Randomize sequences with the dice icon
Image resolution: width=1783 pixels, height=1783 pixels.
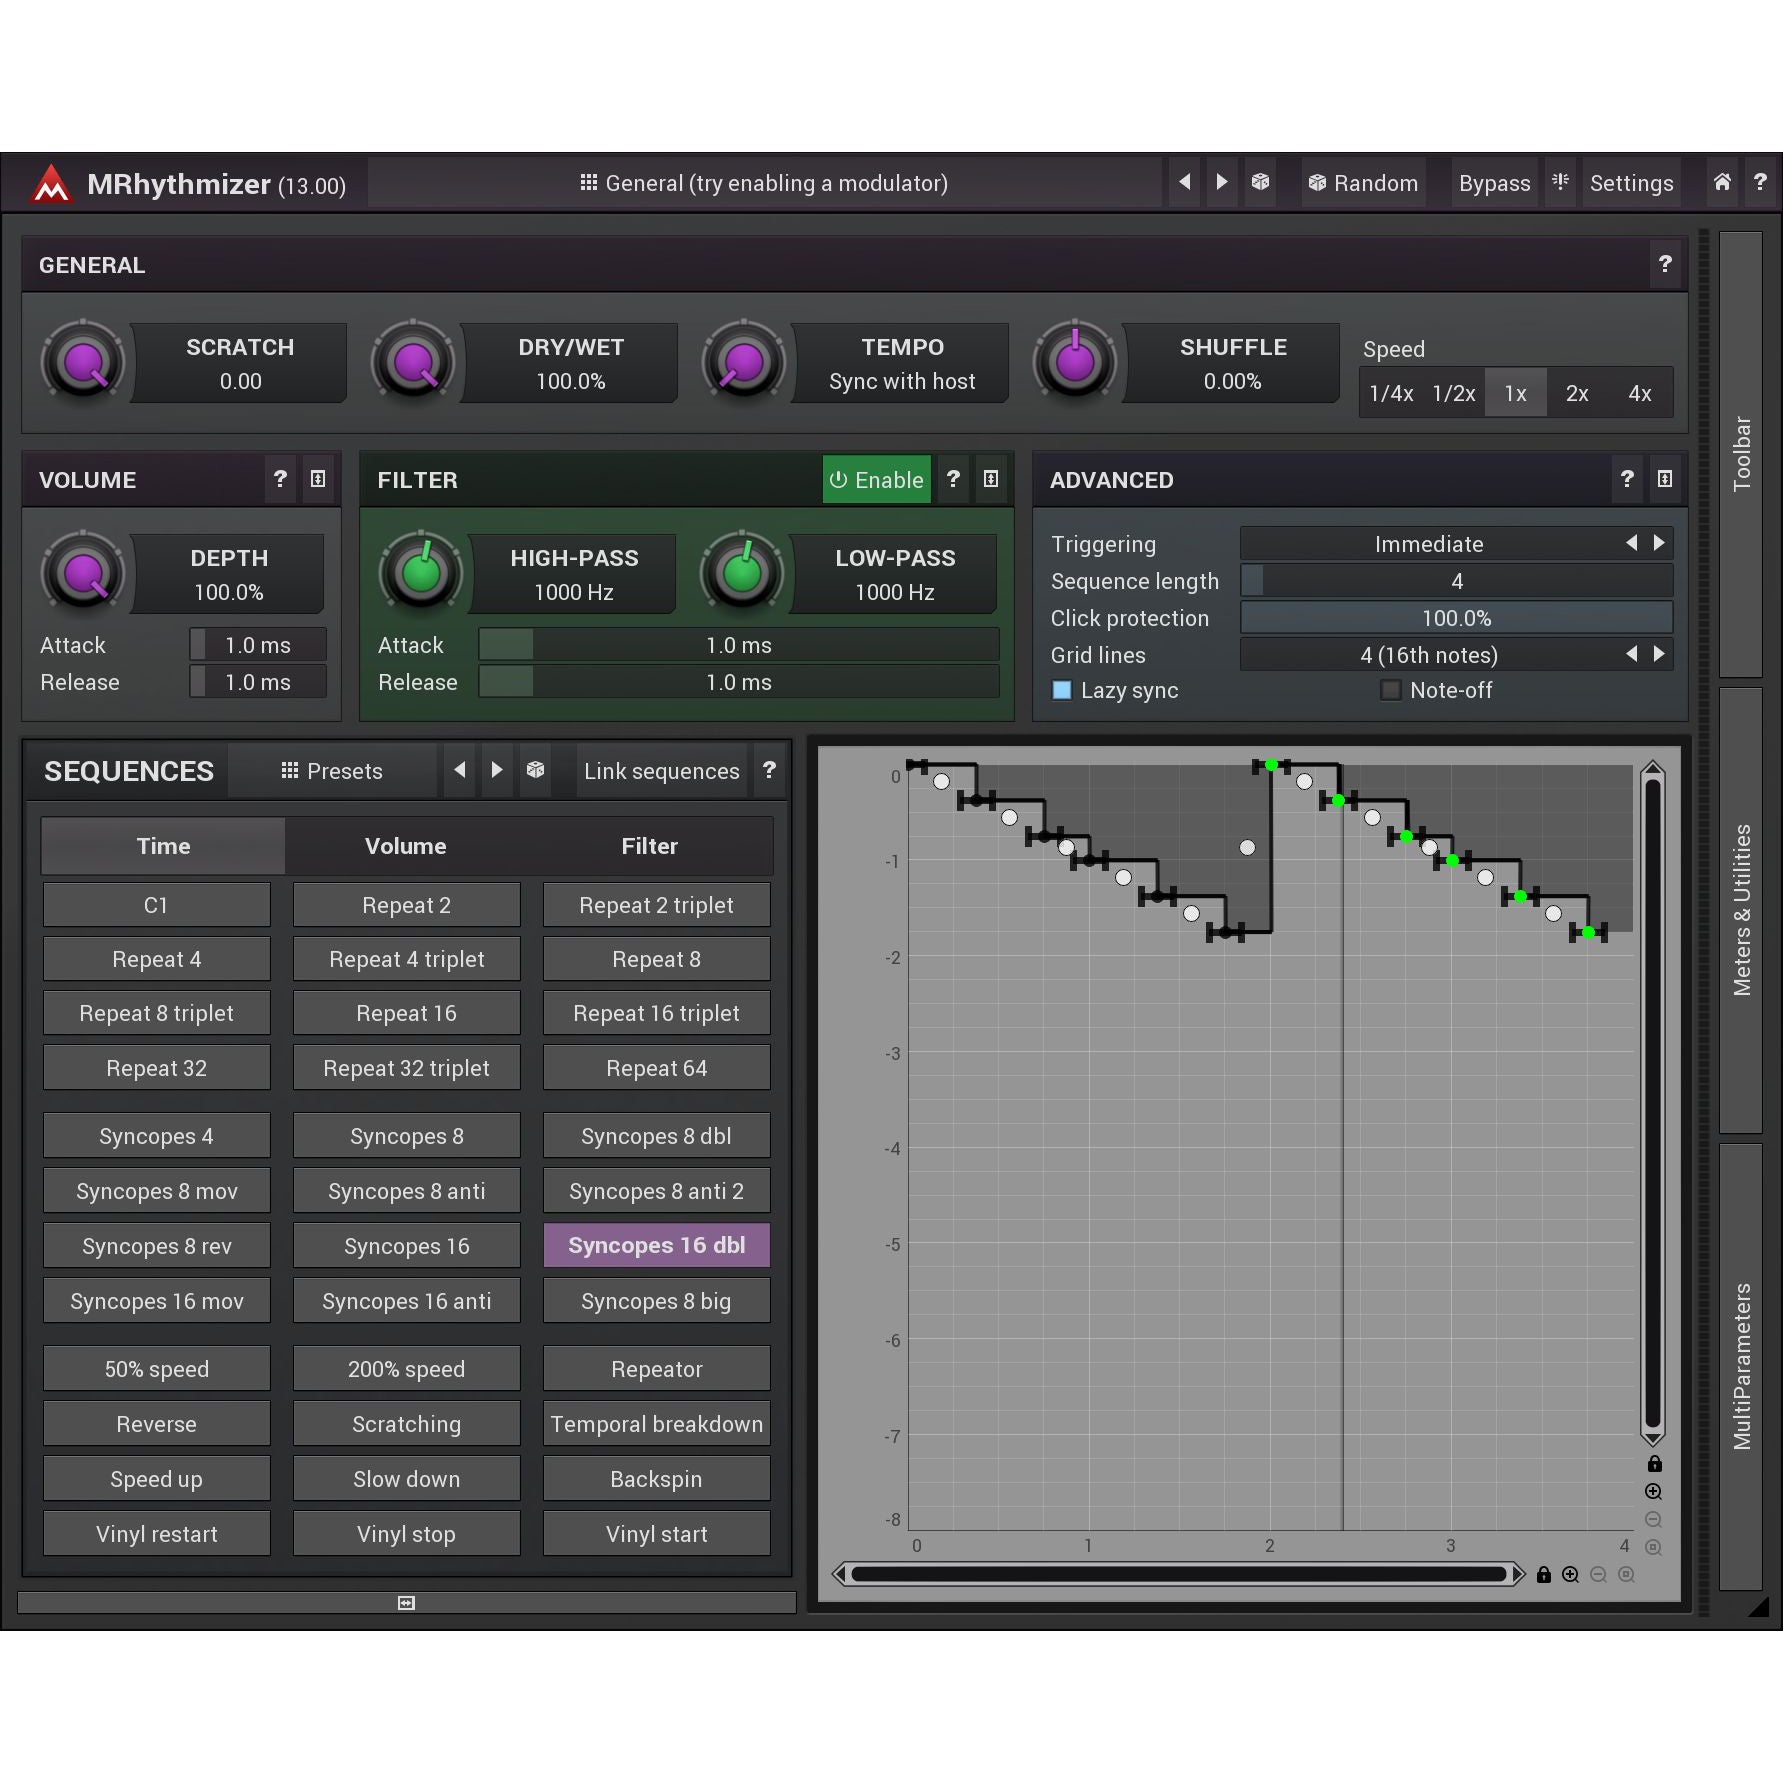tap(536, 770)
